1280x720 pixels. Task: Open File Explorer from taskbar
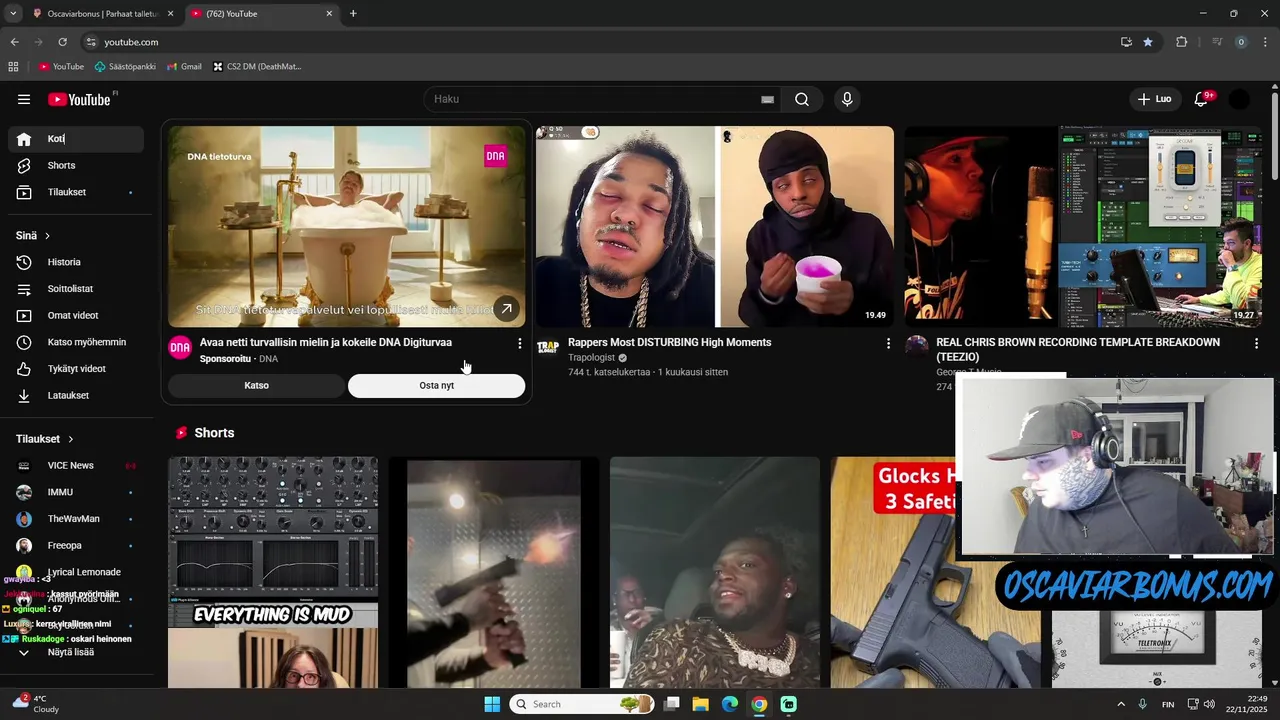[x=701, y=704]
